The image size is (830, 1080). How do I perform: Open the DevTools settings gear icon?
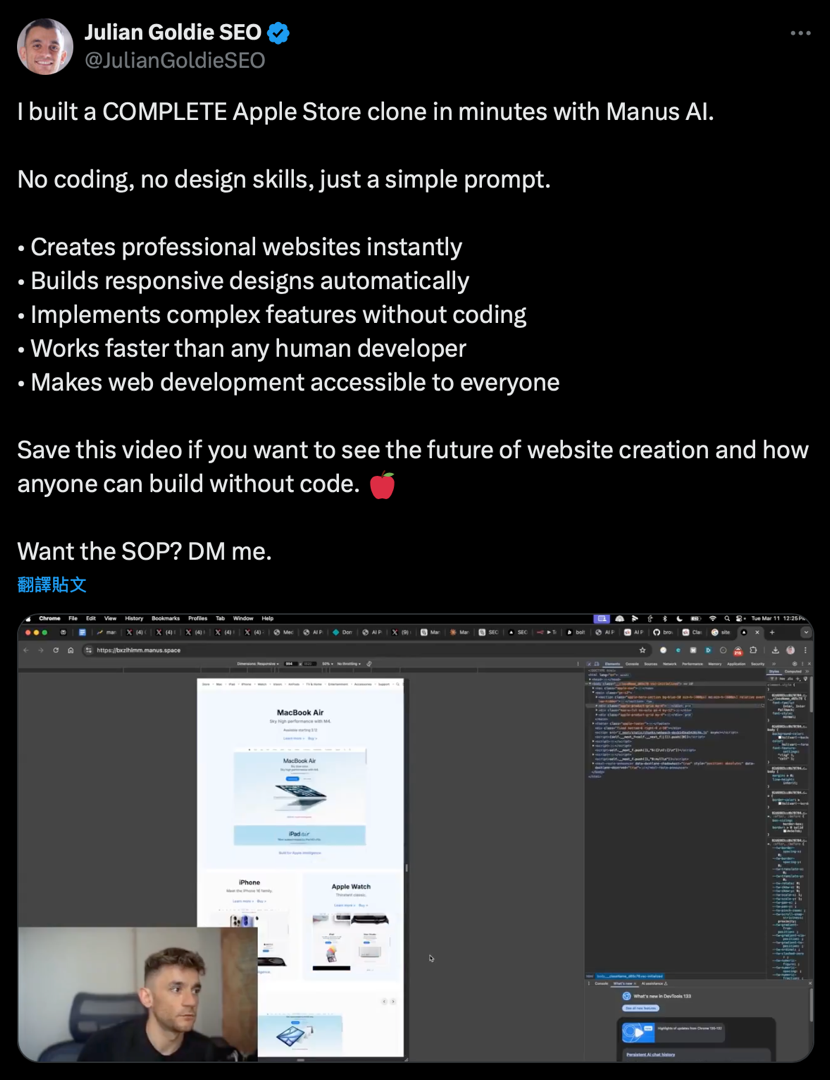click(795, 664)
